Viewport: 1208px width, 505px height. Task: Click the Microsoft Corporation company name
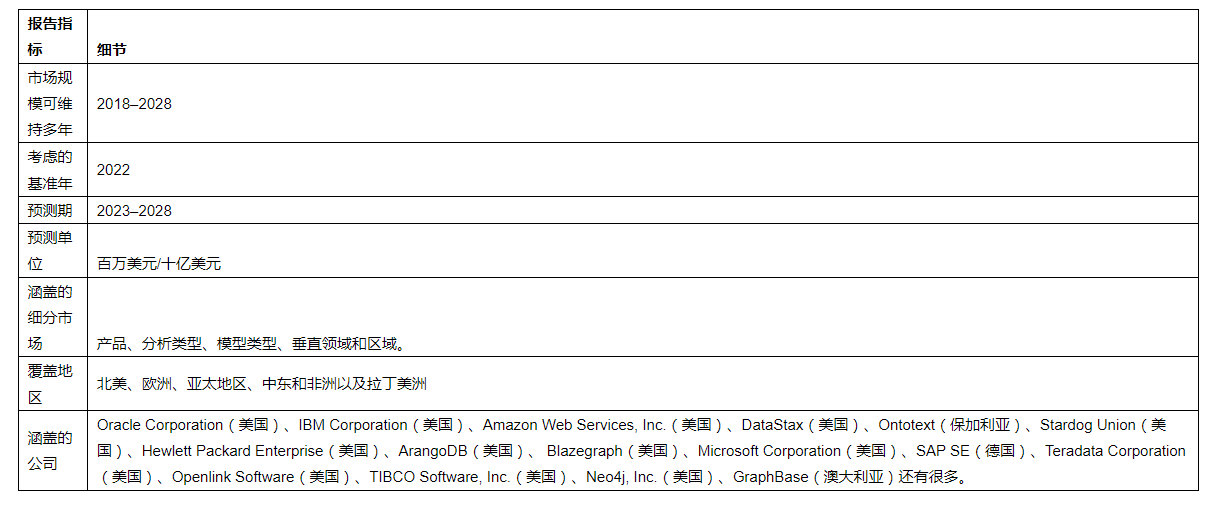click(769, 451)
